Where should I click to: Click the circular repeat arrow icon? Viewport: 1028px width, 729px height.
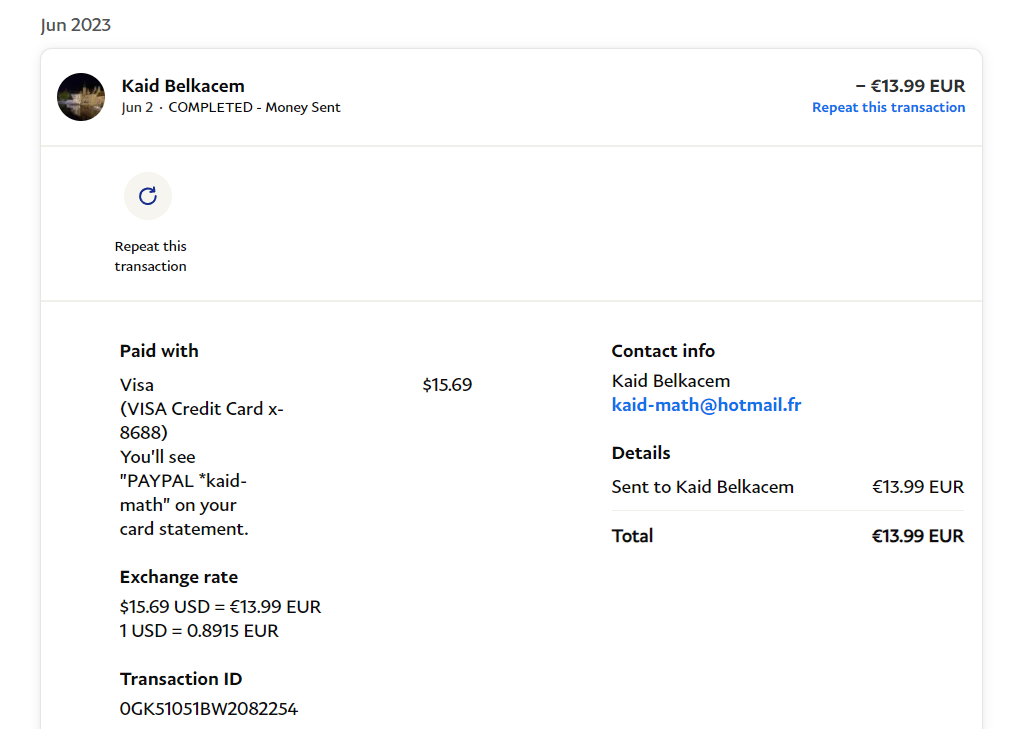coord(148,196)
